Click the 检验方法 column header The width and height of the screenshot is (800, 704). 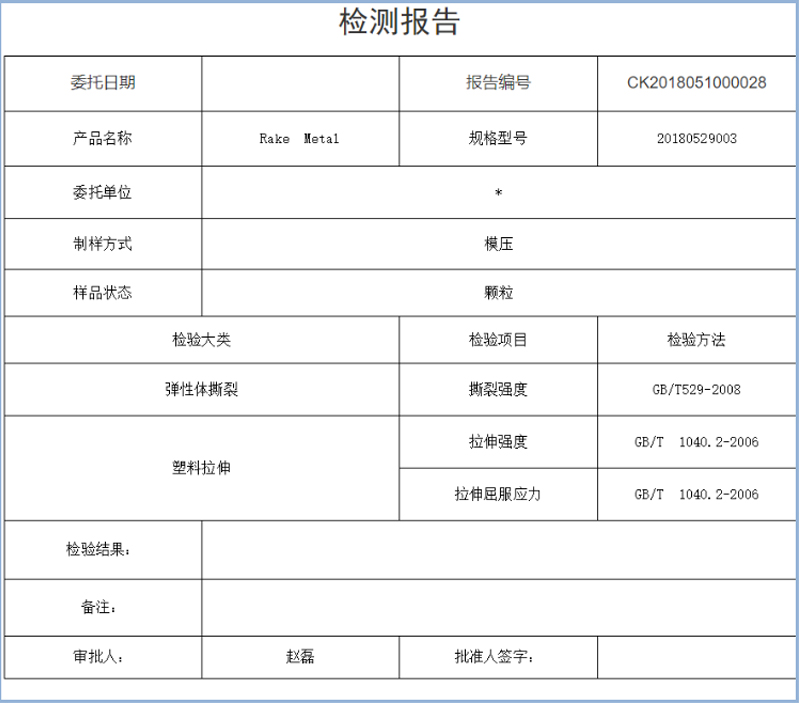pos(696,340)
